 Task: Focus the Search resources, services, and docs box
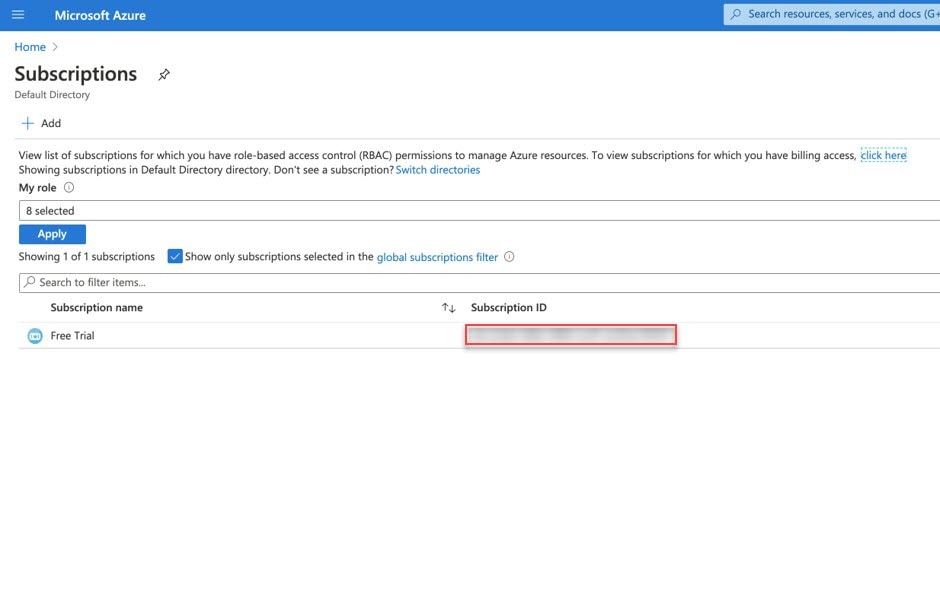(831, 14)
